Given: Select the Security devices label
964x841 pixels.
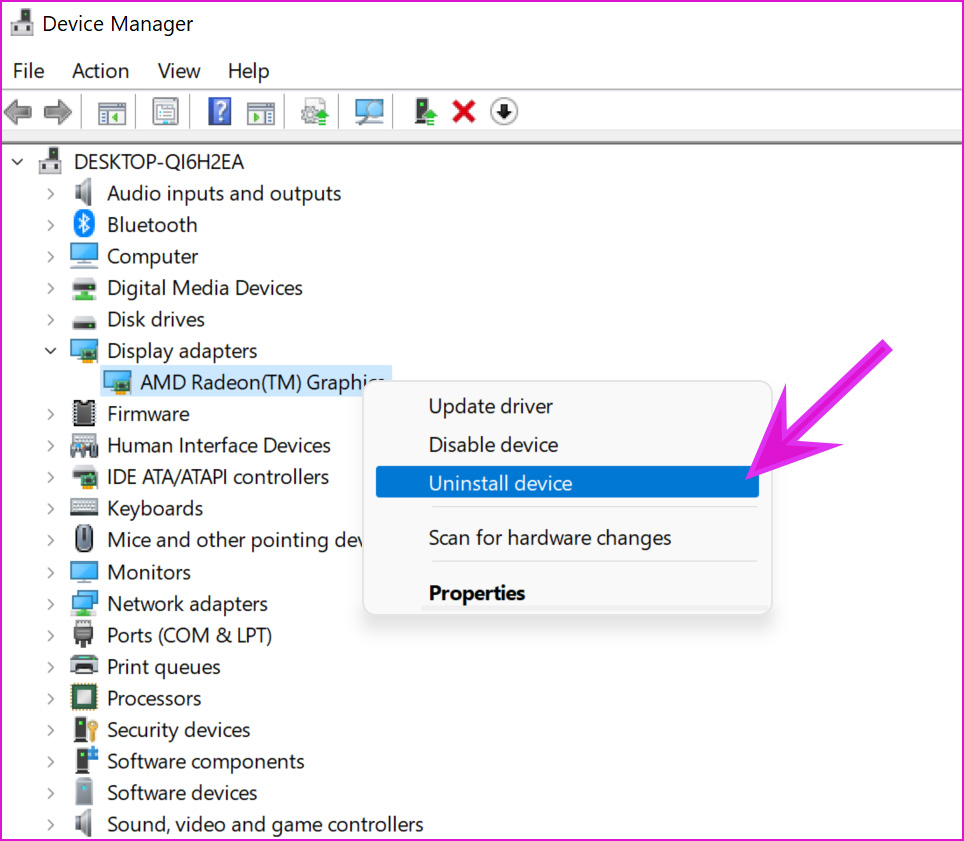Looking at the screenshot, I should tap(178, 730).
